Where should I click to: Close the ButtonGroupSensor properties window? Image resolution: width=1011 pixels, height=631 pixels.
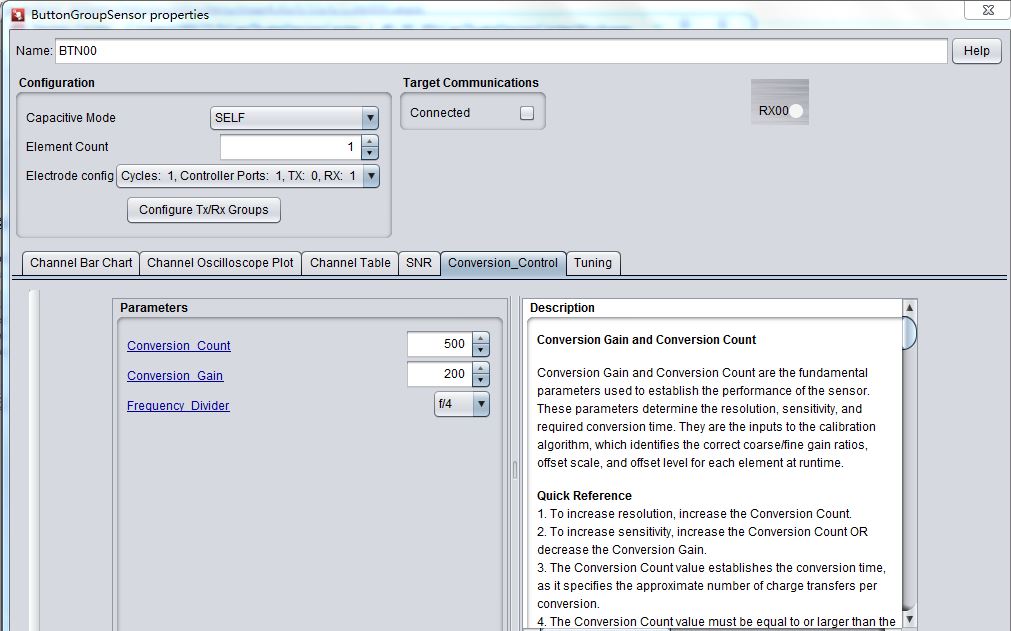(988, 10)
